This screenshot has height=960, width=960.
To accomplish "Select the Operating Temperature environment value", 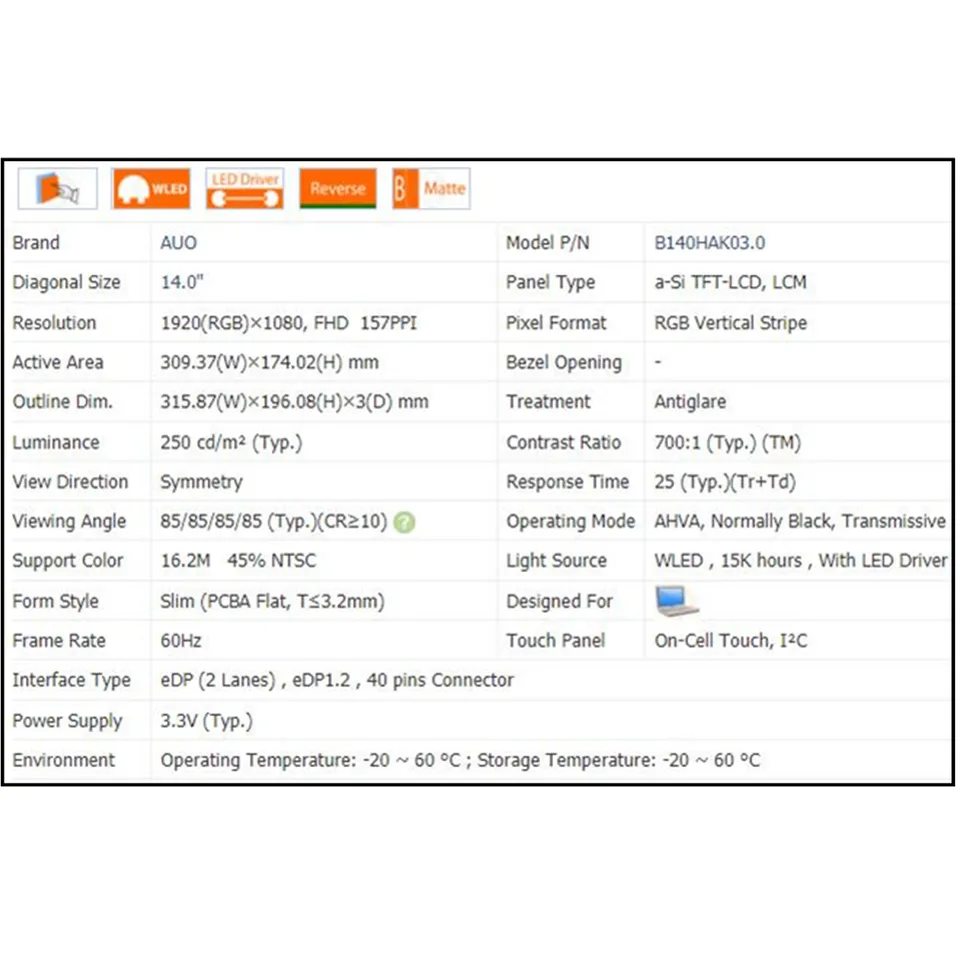I will point(460,760).
